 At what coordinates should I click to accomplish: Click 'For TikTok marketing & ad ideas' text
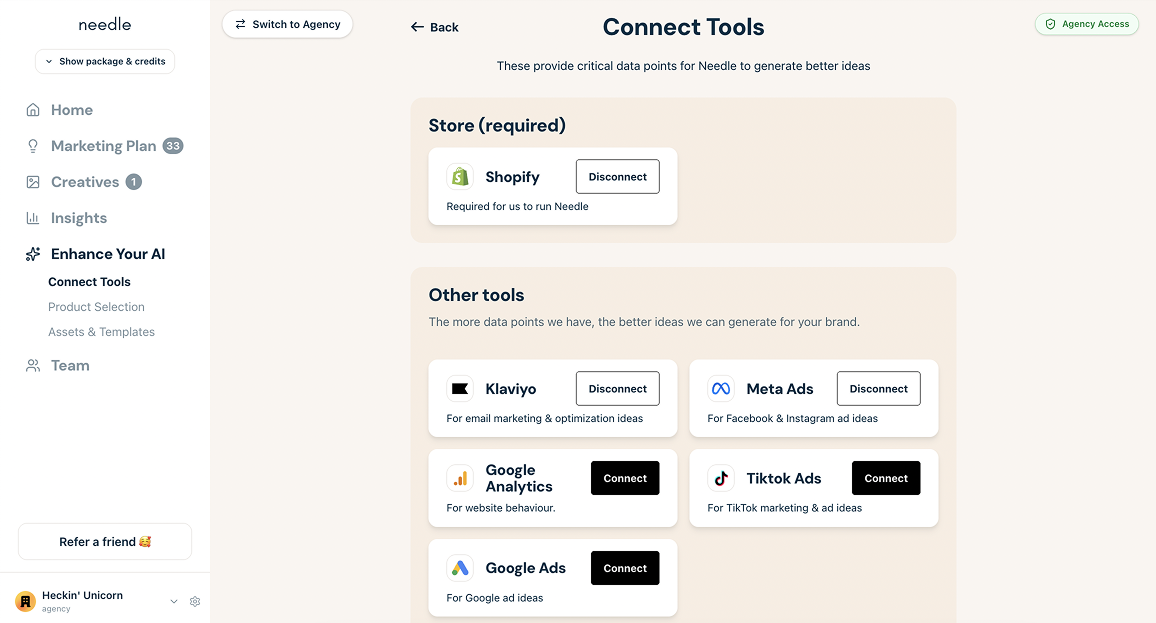784,508
